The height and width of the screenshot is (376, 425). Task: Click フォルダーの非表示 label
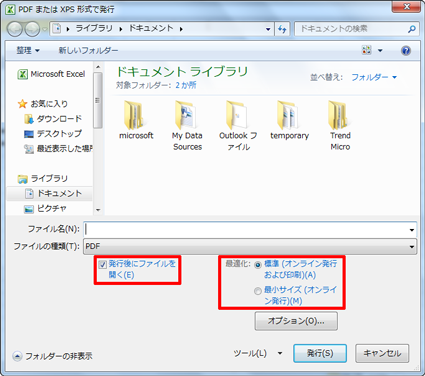coord(59,356)
